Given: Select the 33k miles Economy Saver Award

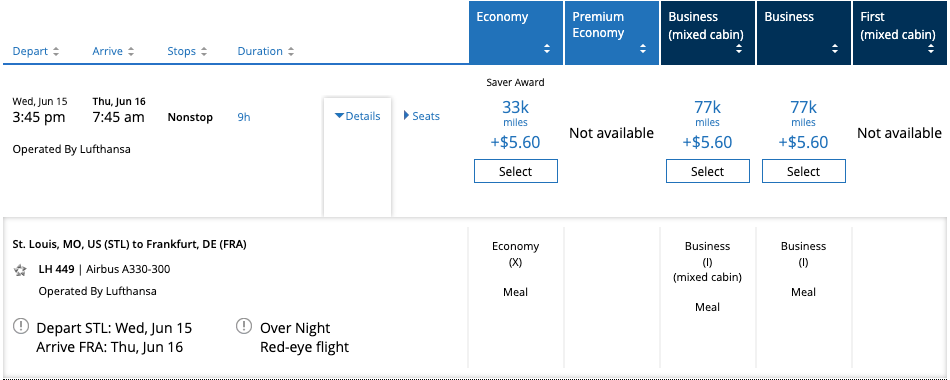Looking at the screenshot, I should point(516,172).
